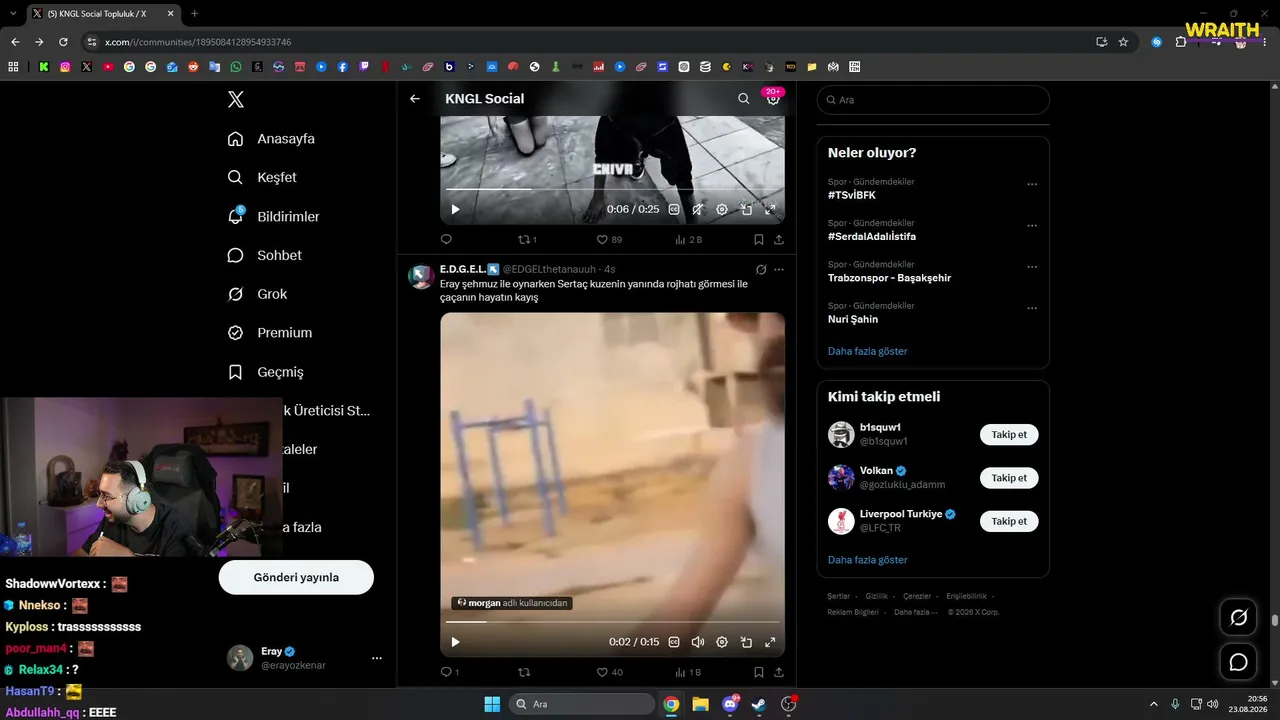Open more options on E.D.G.E.L. post
Image resolution: width=1280 pixels, height=720 pixels.
[x=779, y=270]
